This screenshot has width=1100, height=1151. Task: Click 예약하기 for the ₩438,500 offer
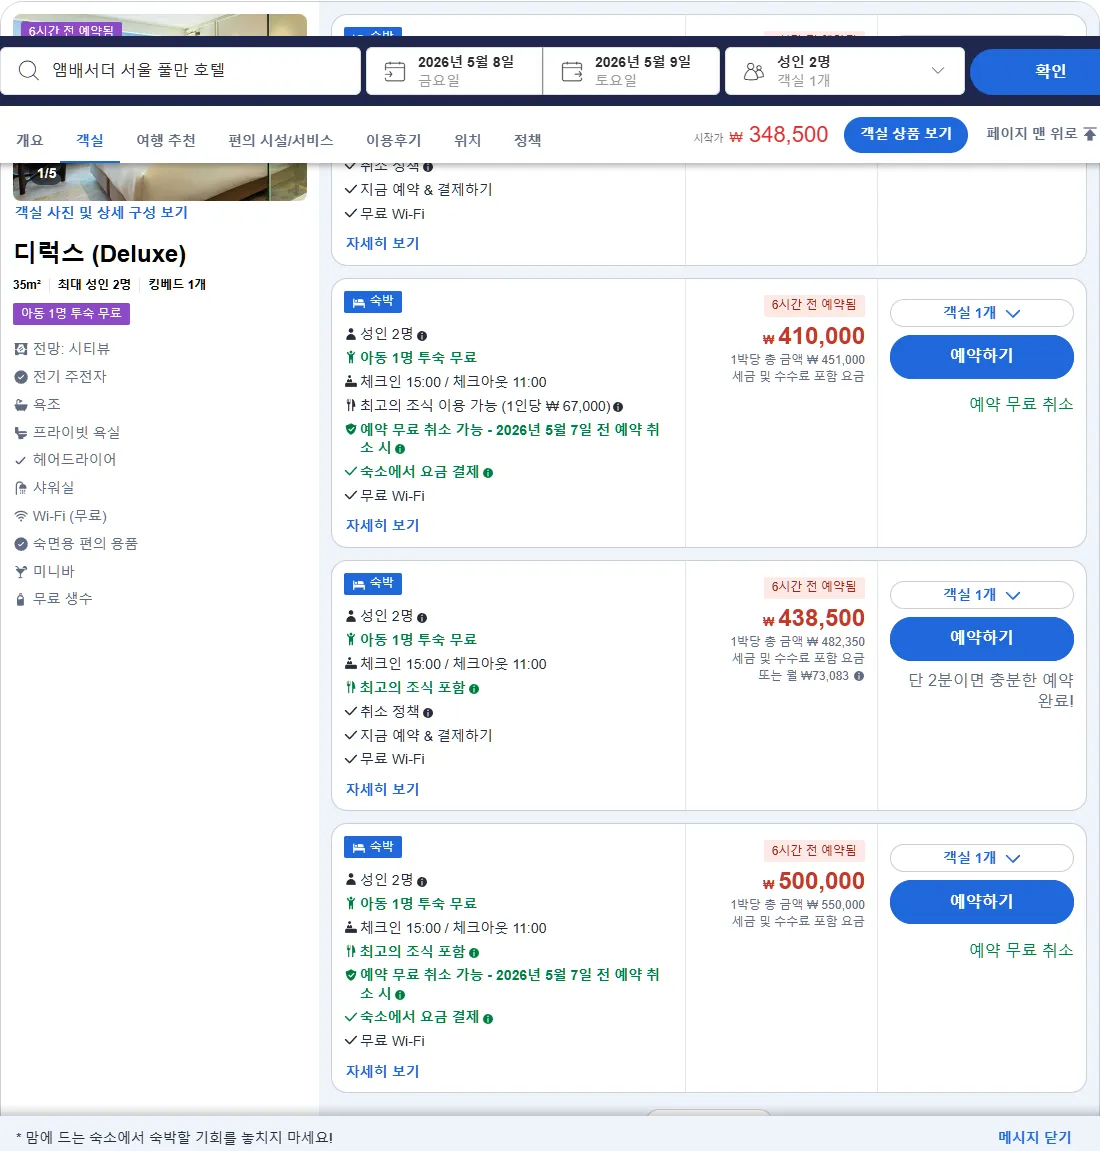click(x=981, y=638)
